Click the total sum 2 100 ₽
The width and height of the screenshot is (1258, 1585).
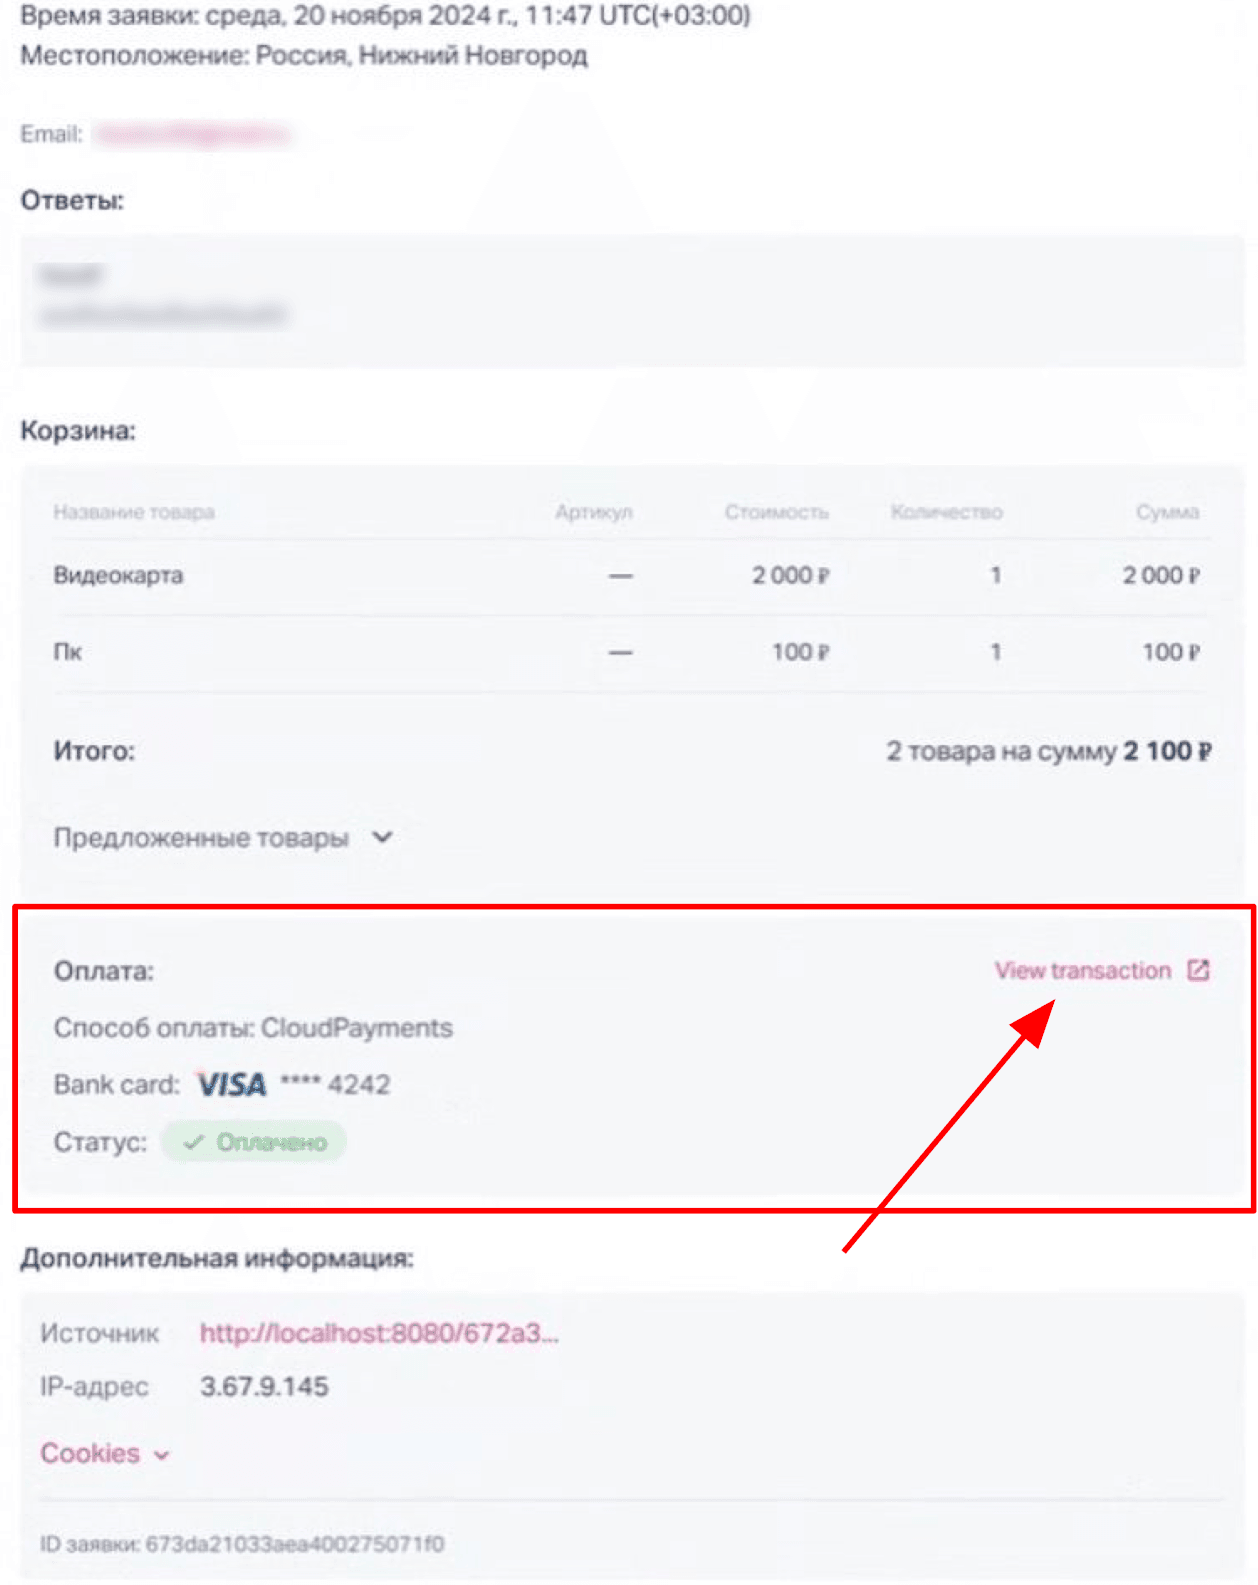pyautogui.click(x=1167, y=751)
